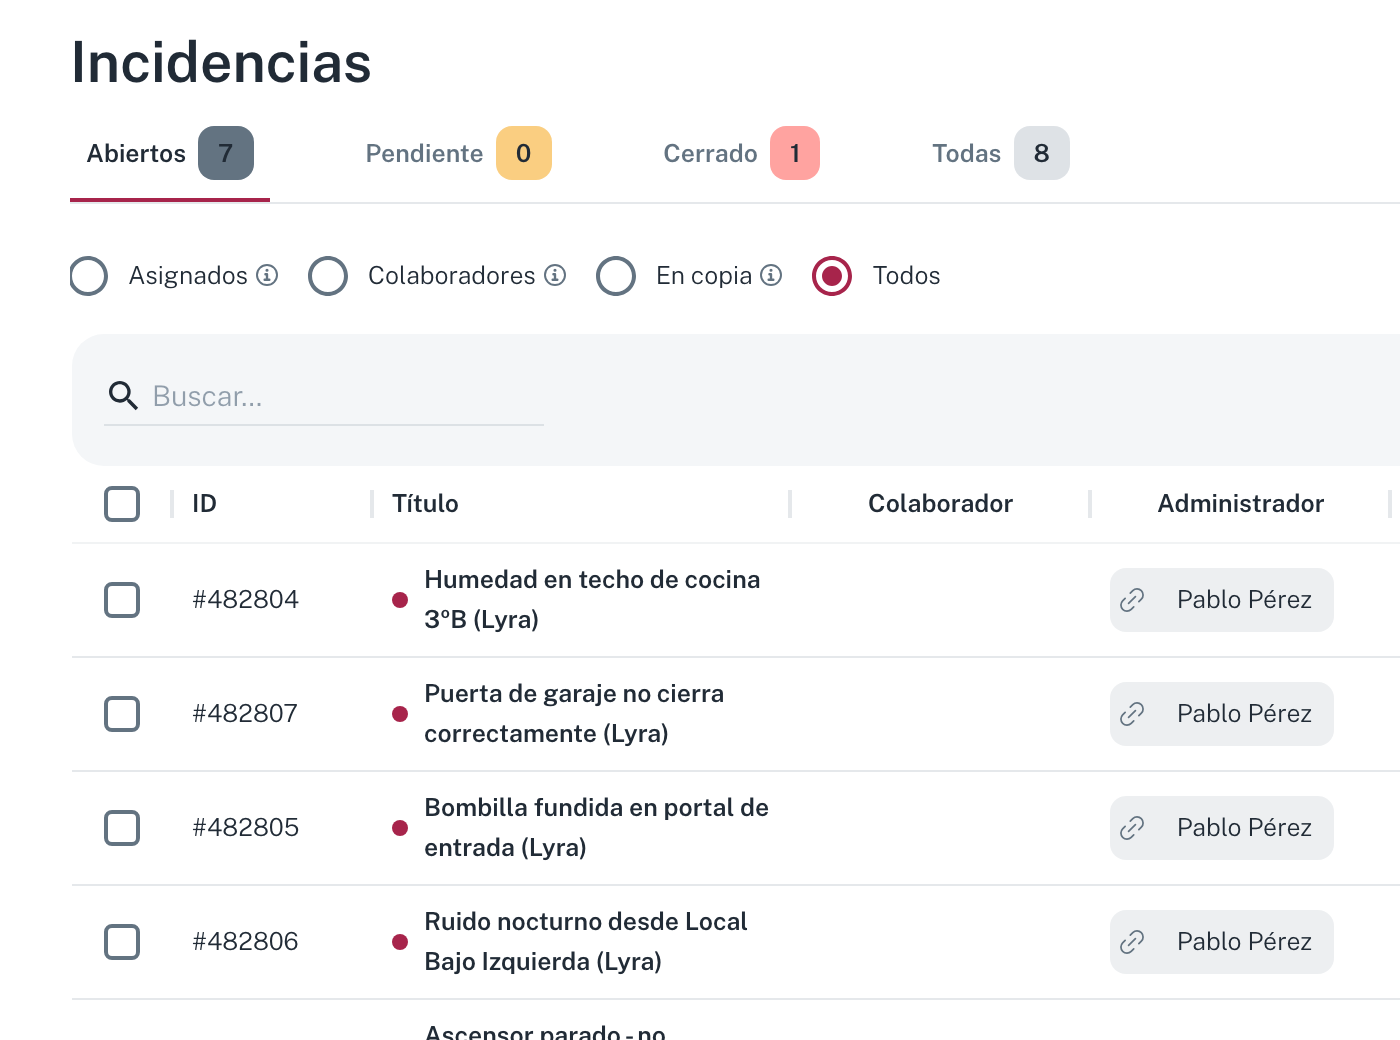
Task: Click the Colaborador column header
Action: click(x=940, y=504)
